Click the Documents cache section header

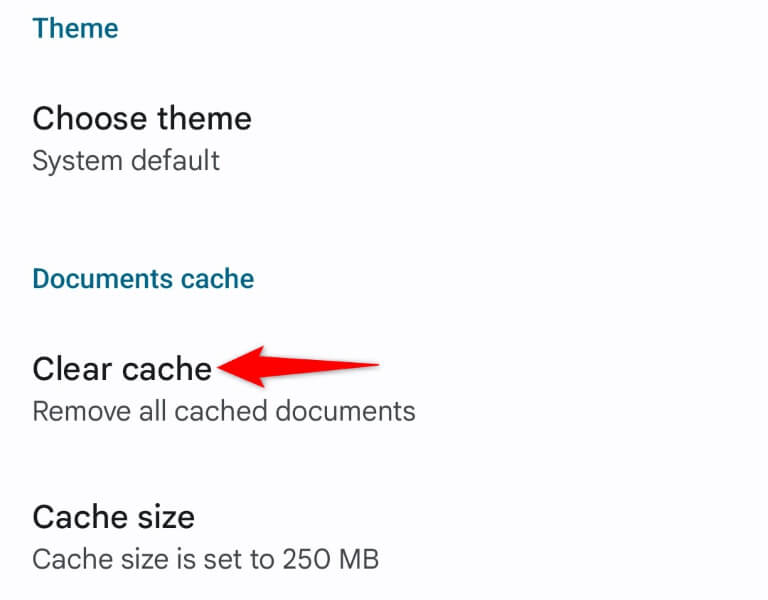click(x=143, y=278)
